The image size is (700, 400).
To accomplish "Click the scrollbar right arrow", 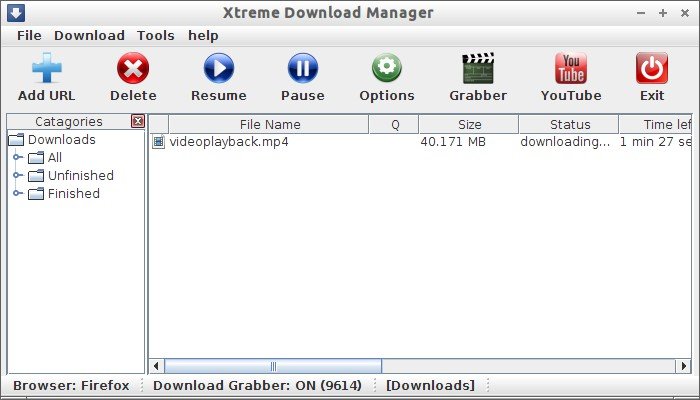I will [683, 366].
